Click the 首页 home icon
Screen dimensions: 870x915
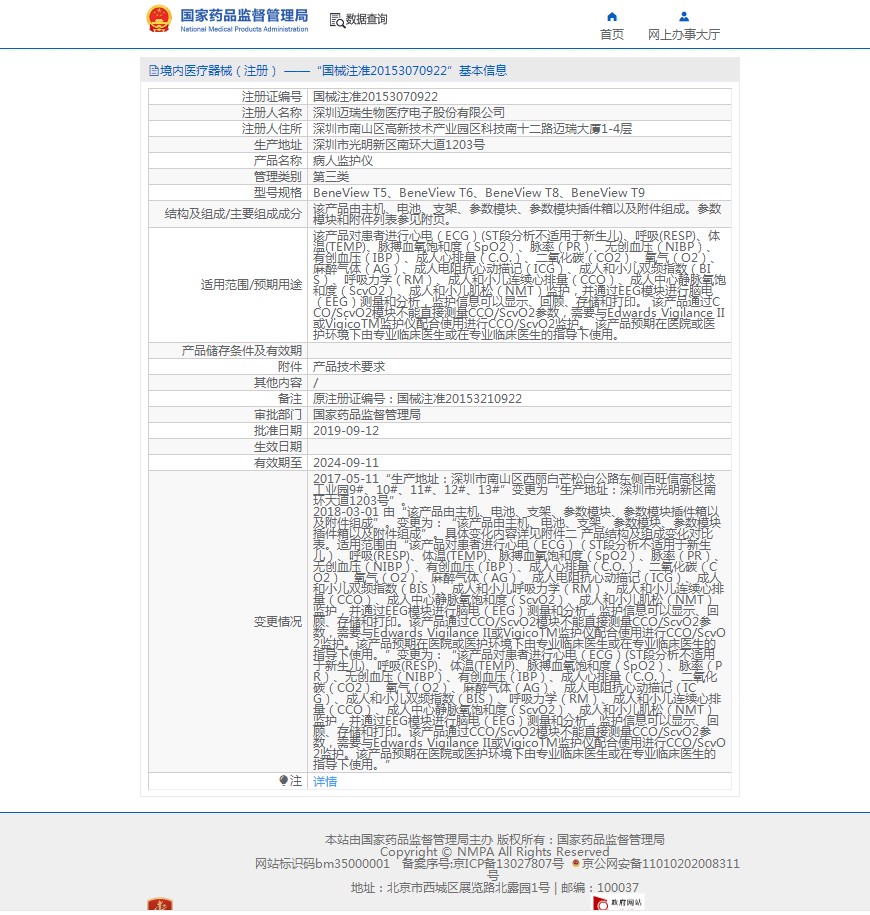pyautogui.click(x=612, y=16)
